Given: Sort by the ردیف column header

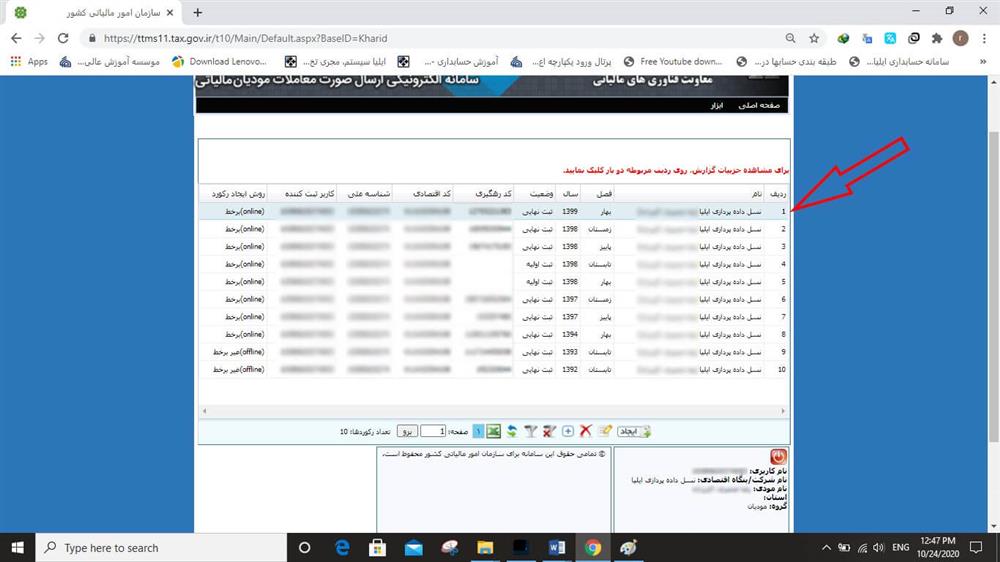Looking at the screenshot, I should (x=777, y=193).
